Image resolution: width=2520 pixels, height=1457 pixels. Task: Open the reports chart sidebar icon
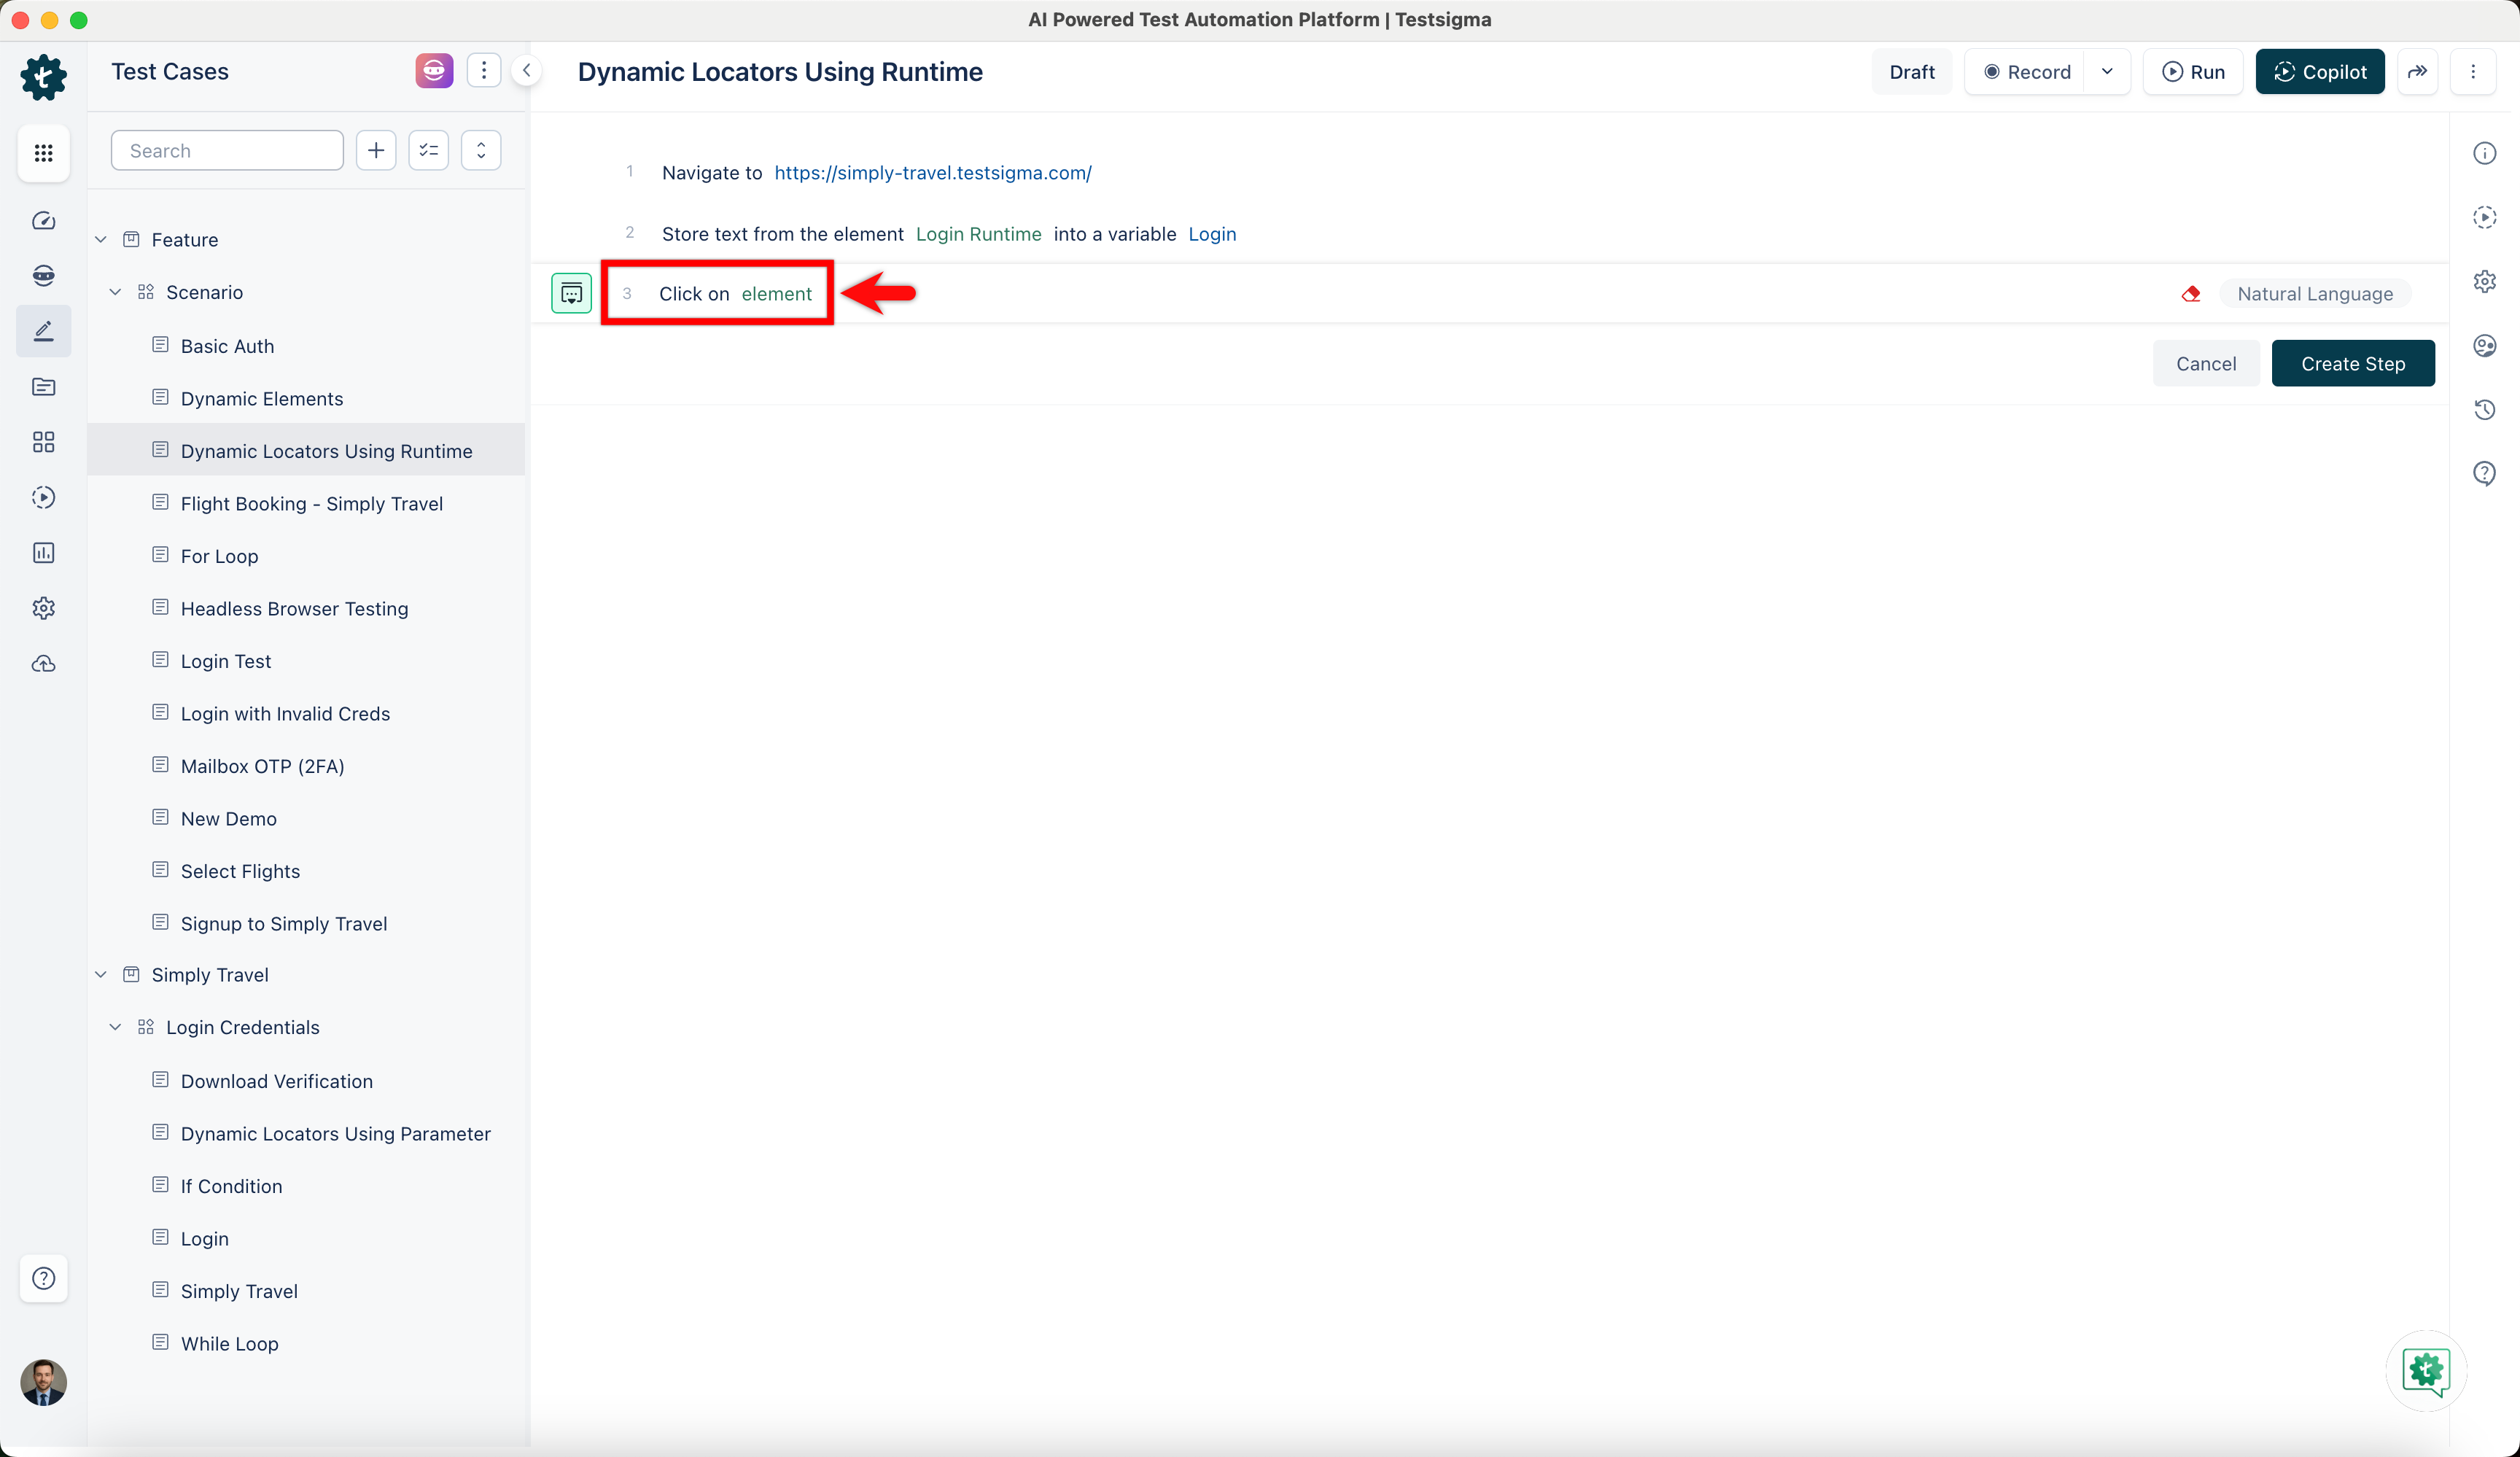point(43,553)
